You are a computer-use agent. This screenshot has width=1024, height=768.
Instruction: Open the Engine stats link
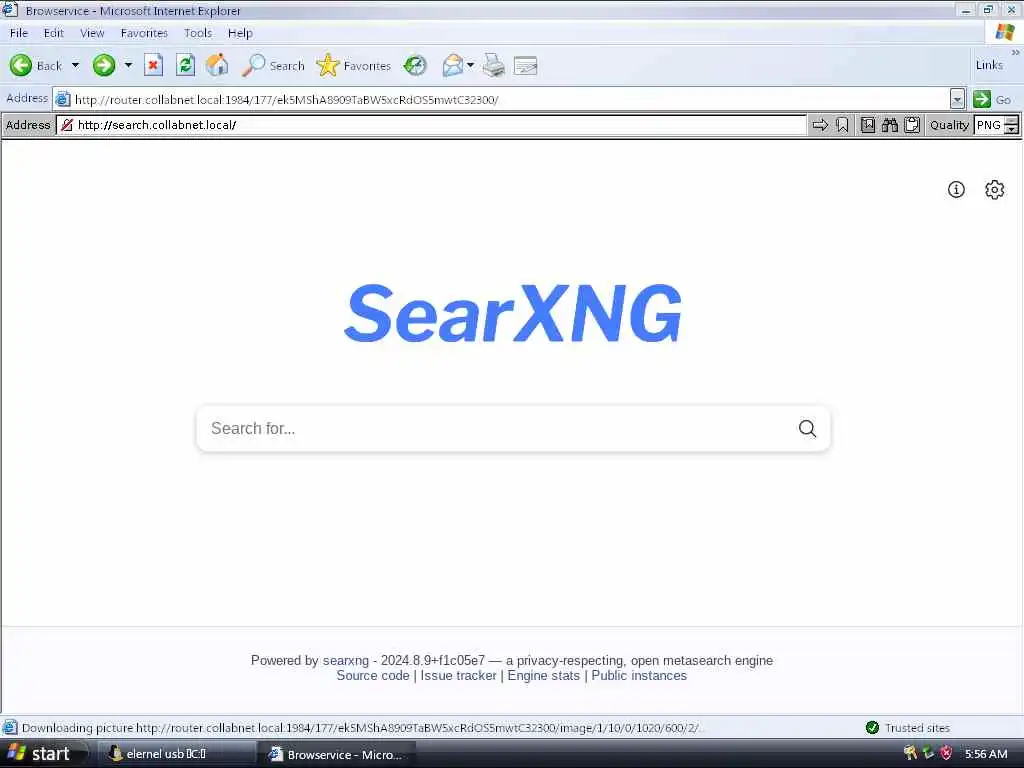[x=543, y=676]
